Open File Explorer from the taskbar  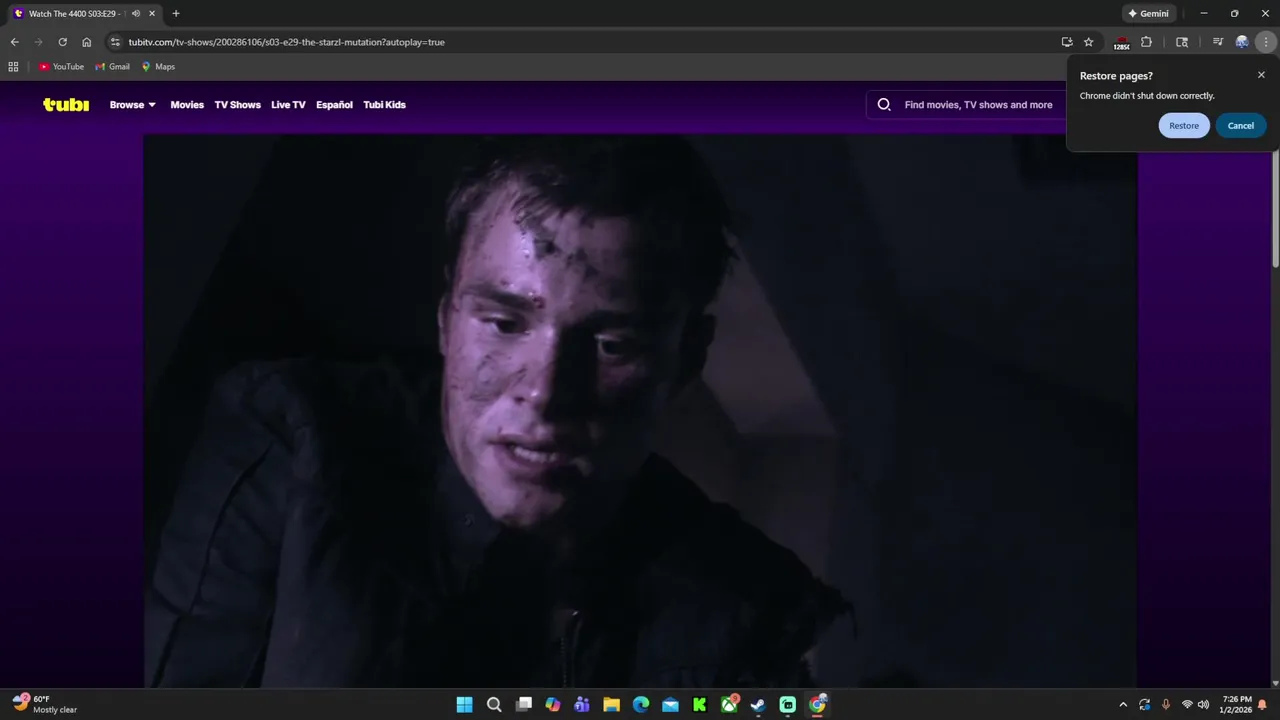coord(611,704)
